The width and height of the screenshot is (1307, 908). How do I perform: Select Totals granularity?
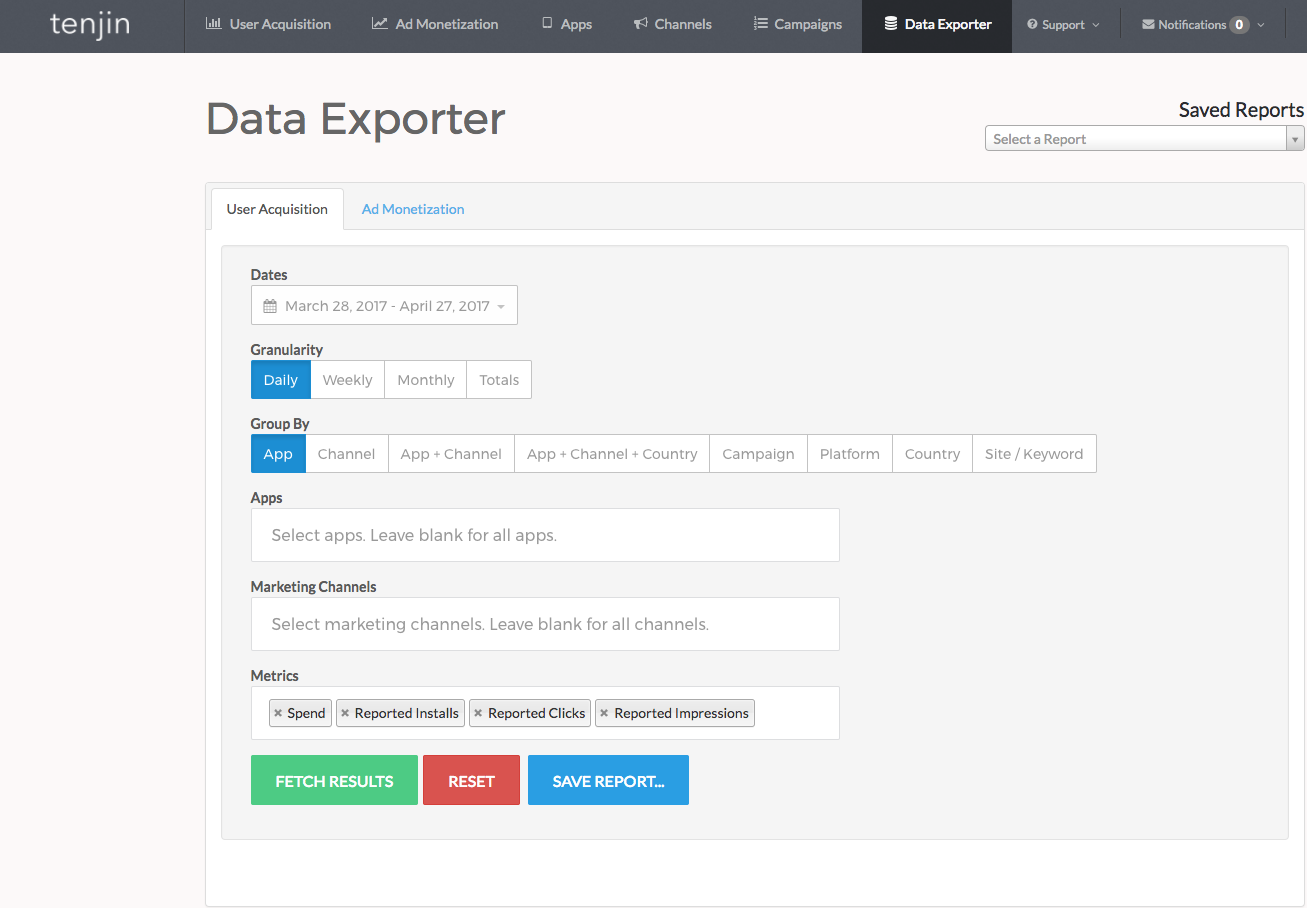click(x=499, y=380)
